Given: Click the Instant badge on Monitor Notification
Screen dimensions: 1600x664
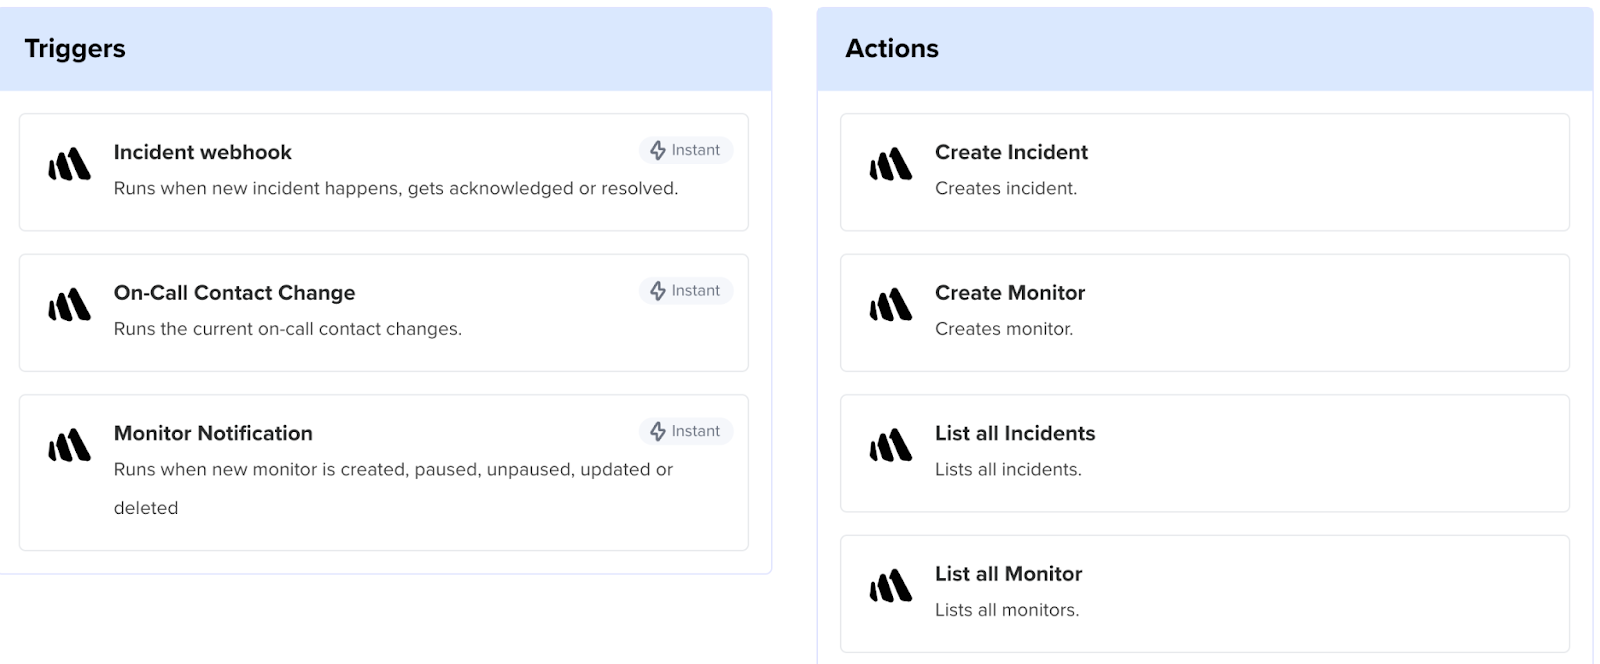Looking at the screenshot, I should click(x=685, y=431).
